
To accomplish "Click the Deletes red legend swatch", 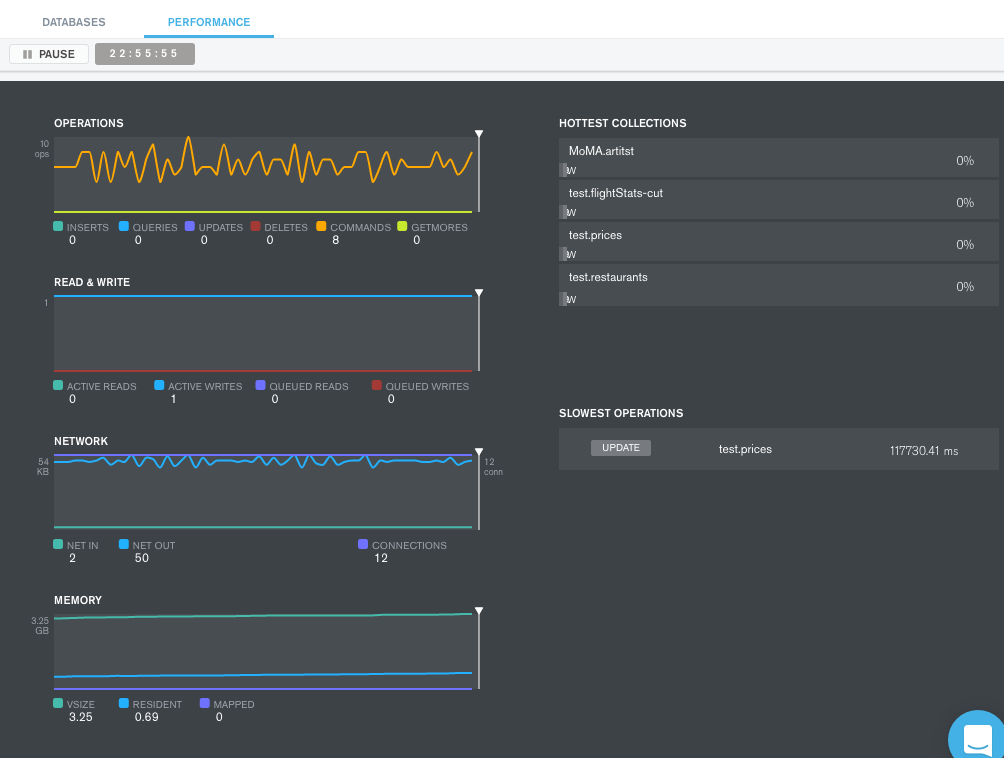I will (x=256, y=227).
